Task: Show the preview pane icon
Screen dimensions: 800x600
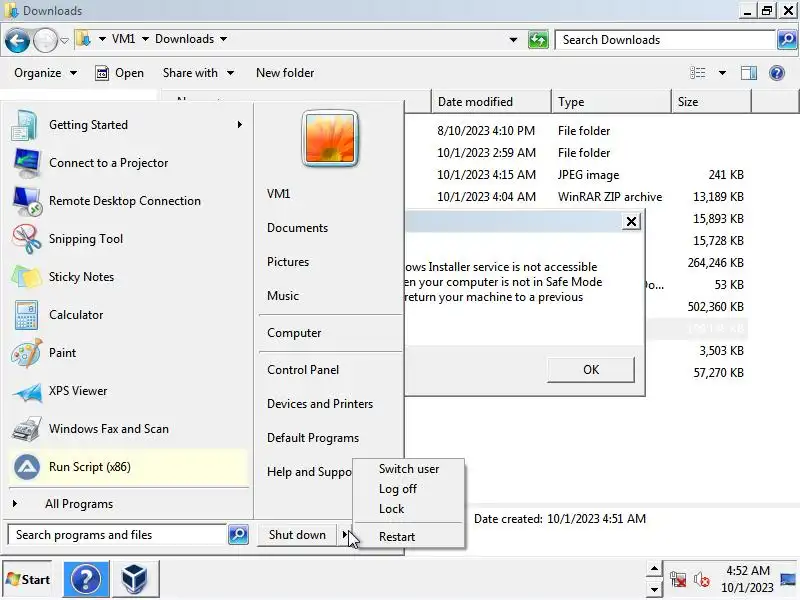Action: [748, 73]
